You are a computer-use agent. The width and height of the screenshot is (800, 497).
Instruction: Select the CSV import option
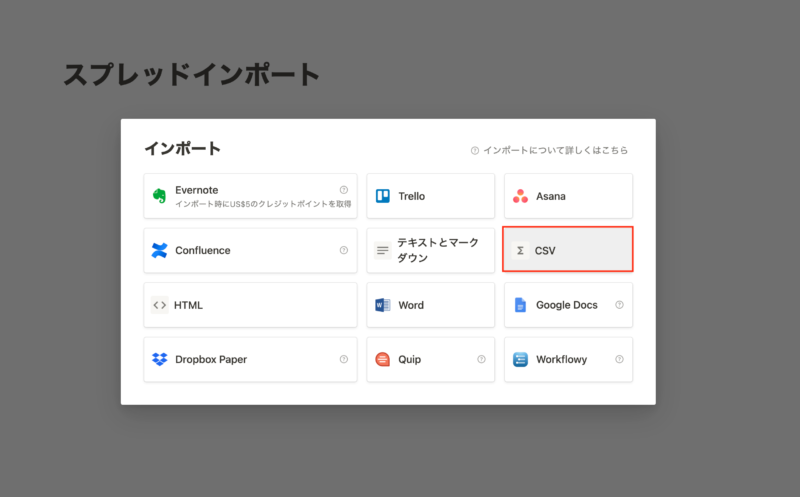pyautogui.click(x=568, y=249)
